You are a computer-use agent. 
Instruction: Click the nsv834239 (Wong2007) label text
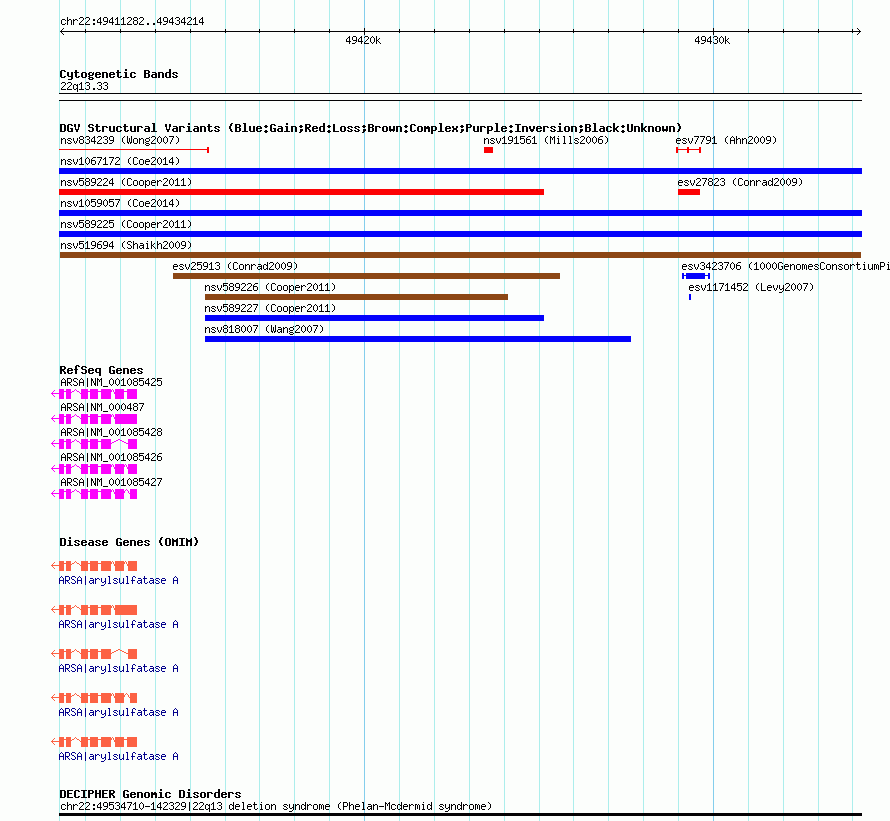click(120, 140)
